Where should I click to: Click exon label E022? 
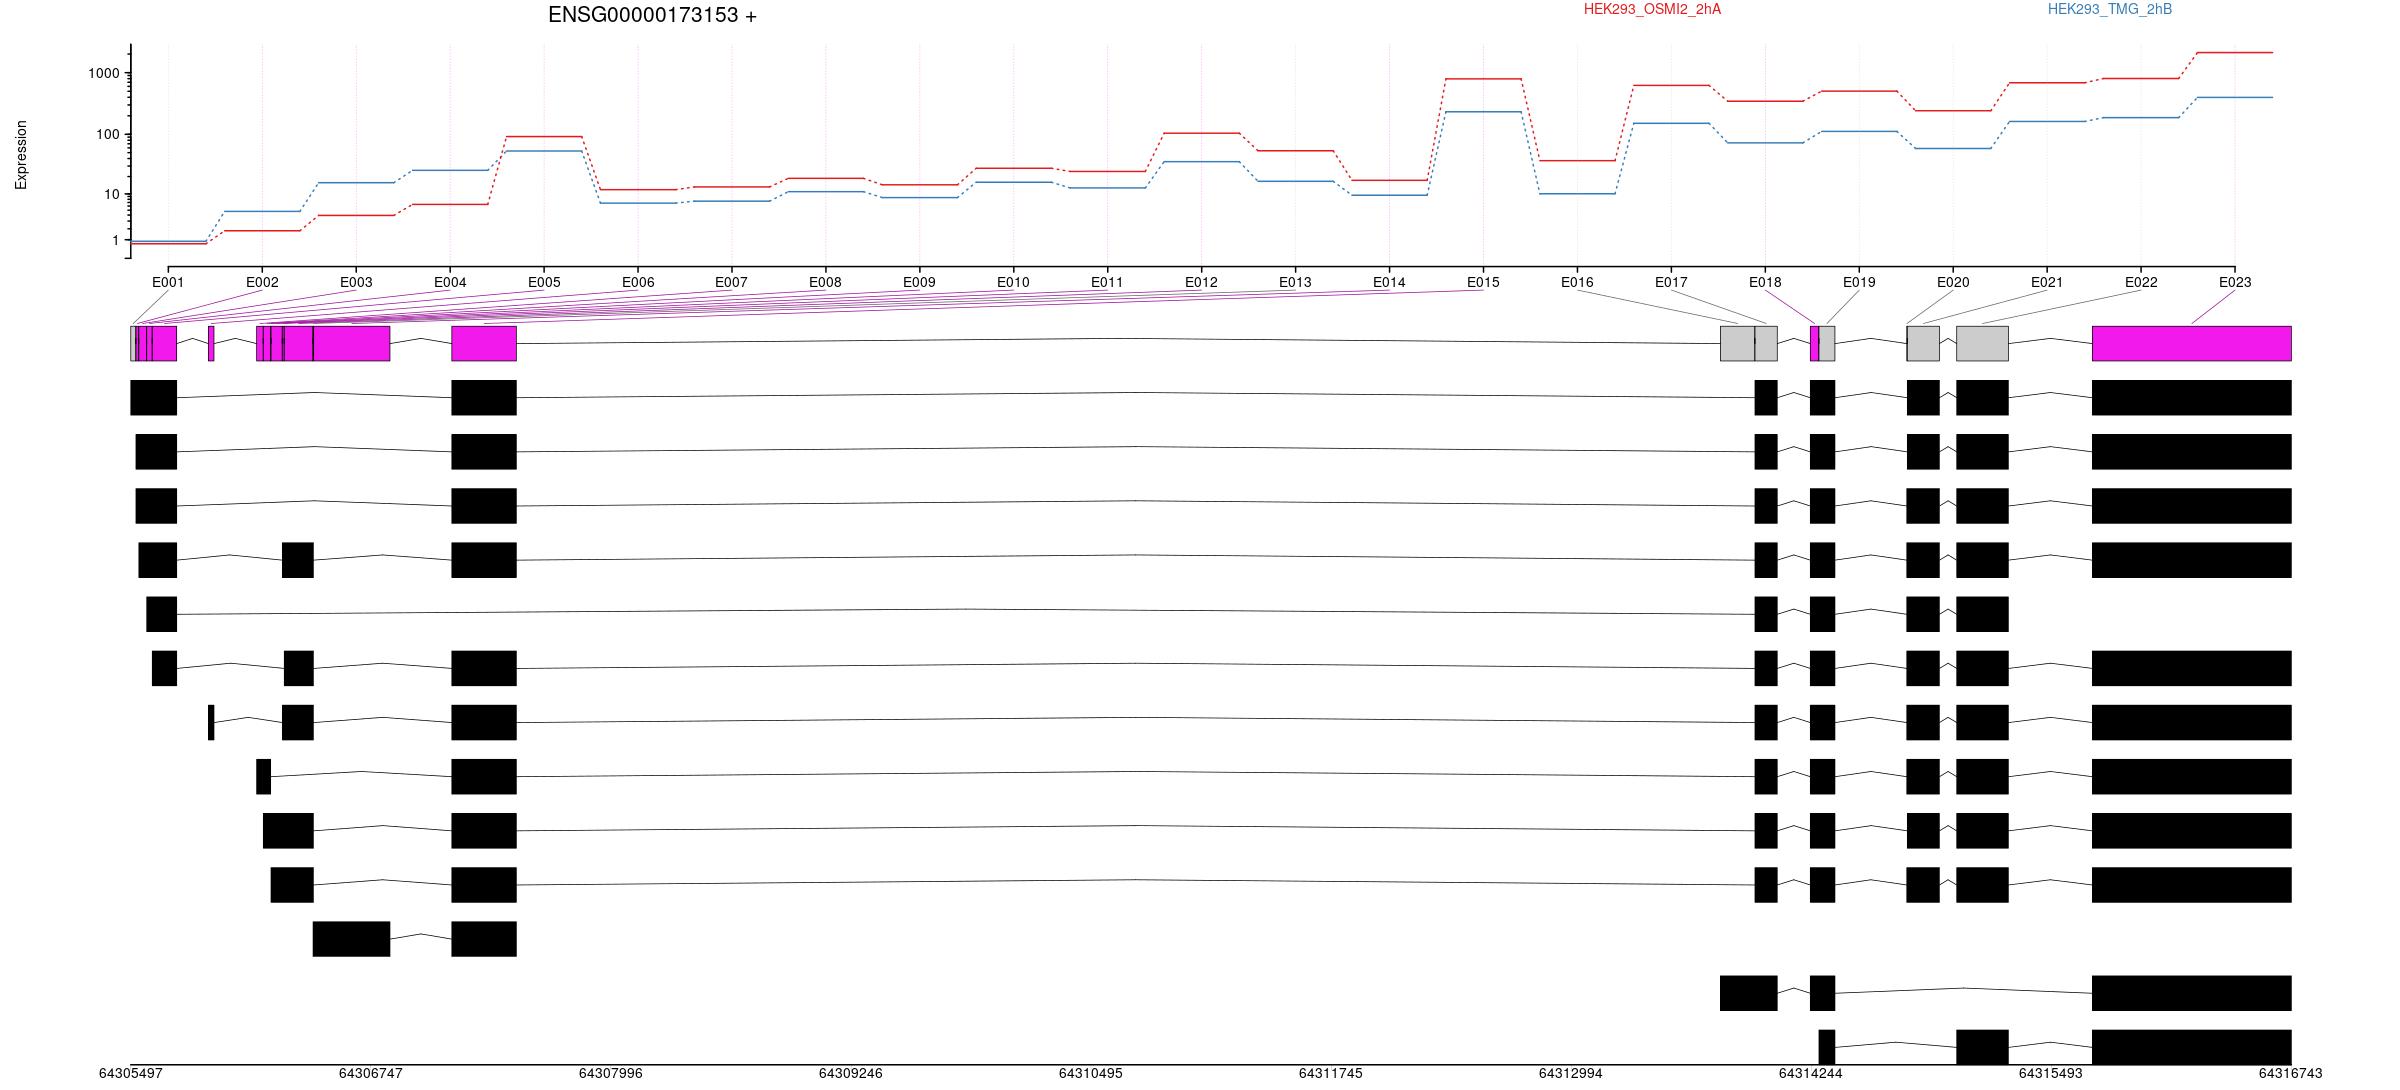click(x=2141, y=282)
